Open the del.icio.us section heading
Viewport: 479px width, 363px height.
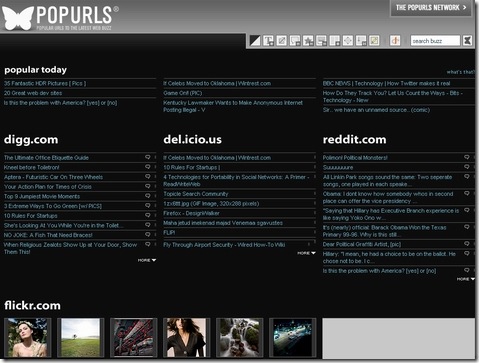point(192,139)
